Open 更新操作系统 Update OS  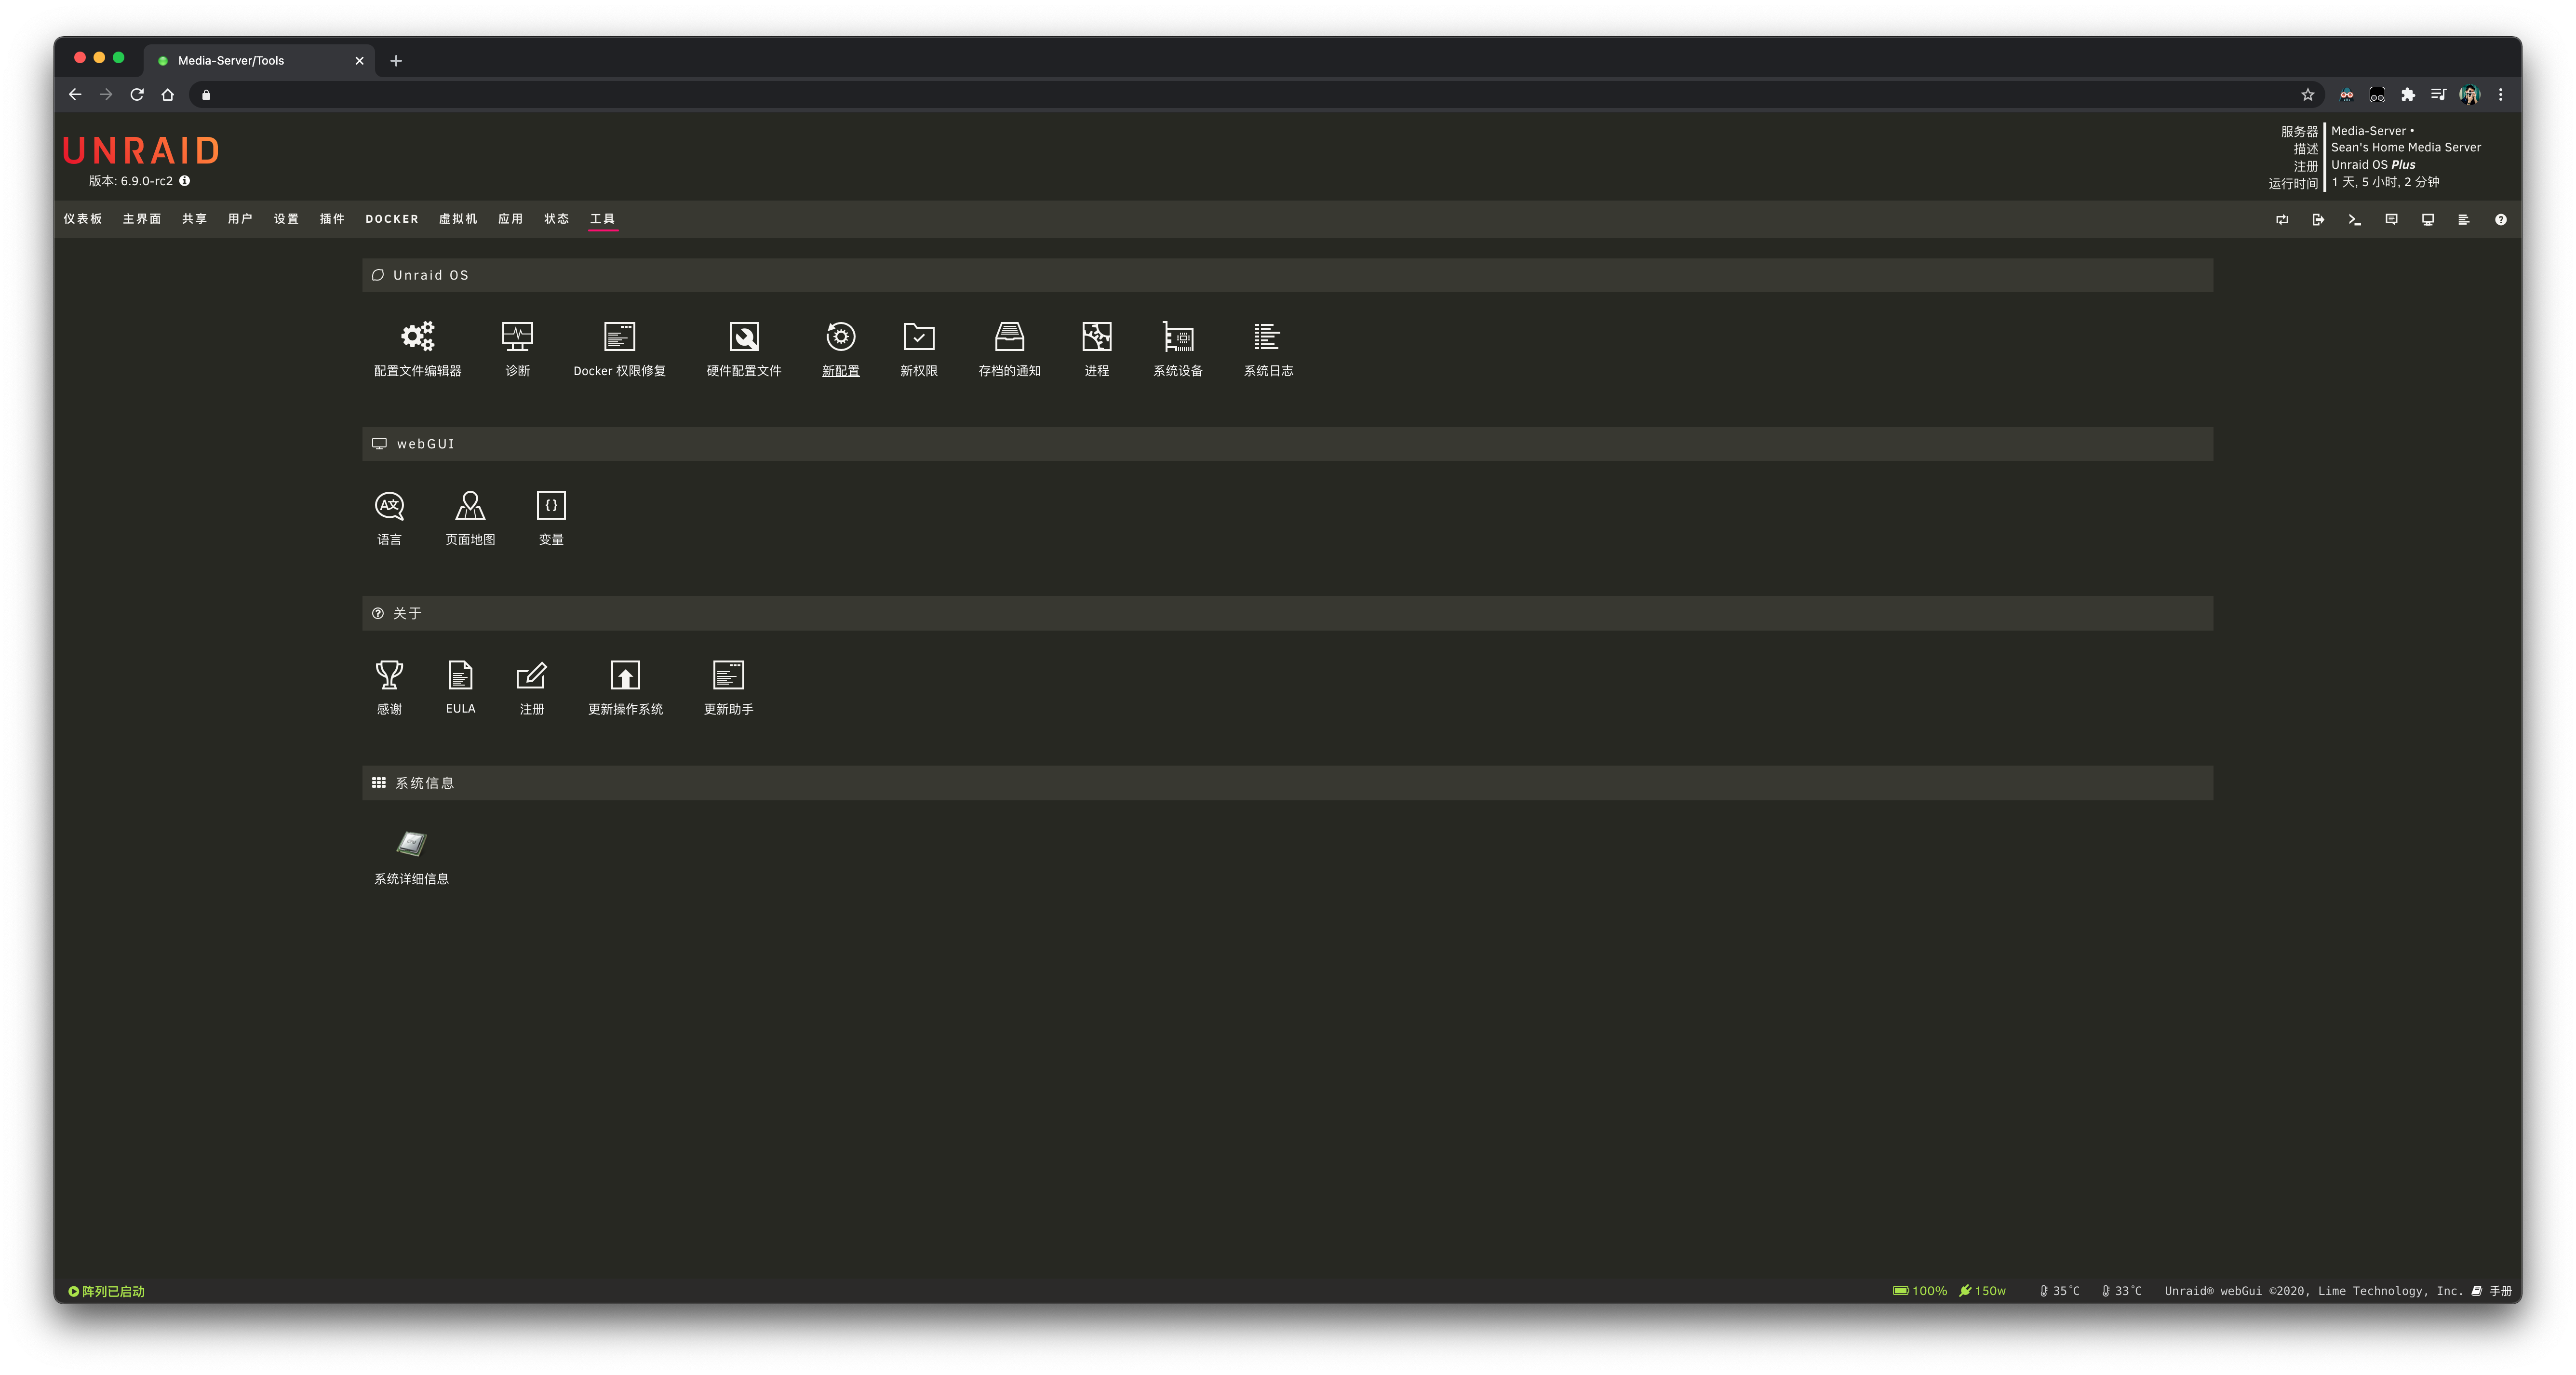625,676
